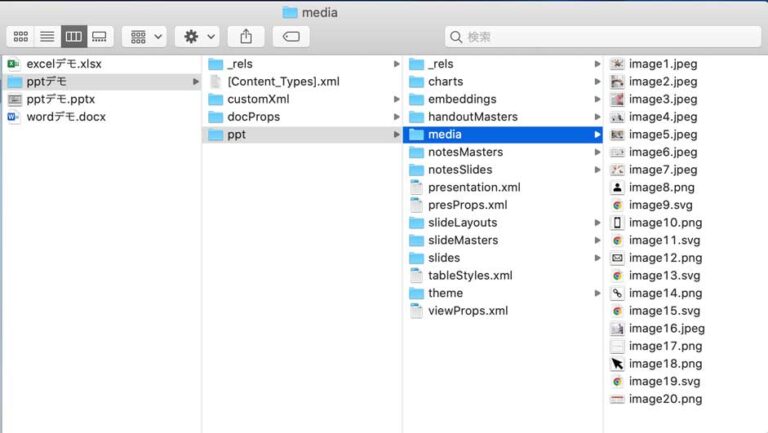
Task: Click the Share toolbar button
Action: pyautogui.click(x=246, y=37)
